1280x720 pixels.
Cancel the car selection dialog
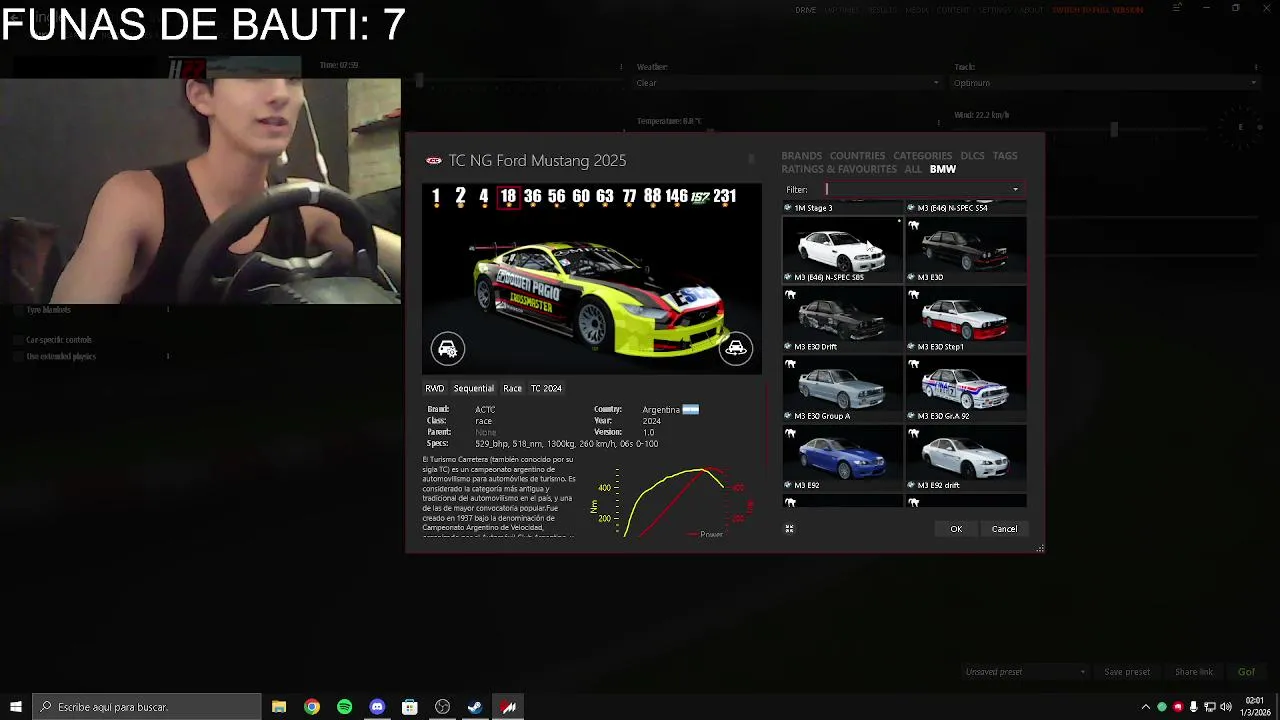[1004, 529]
